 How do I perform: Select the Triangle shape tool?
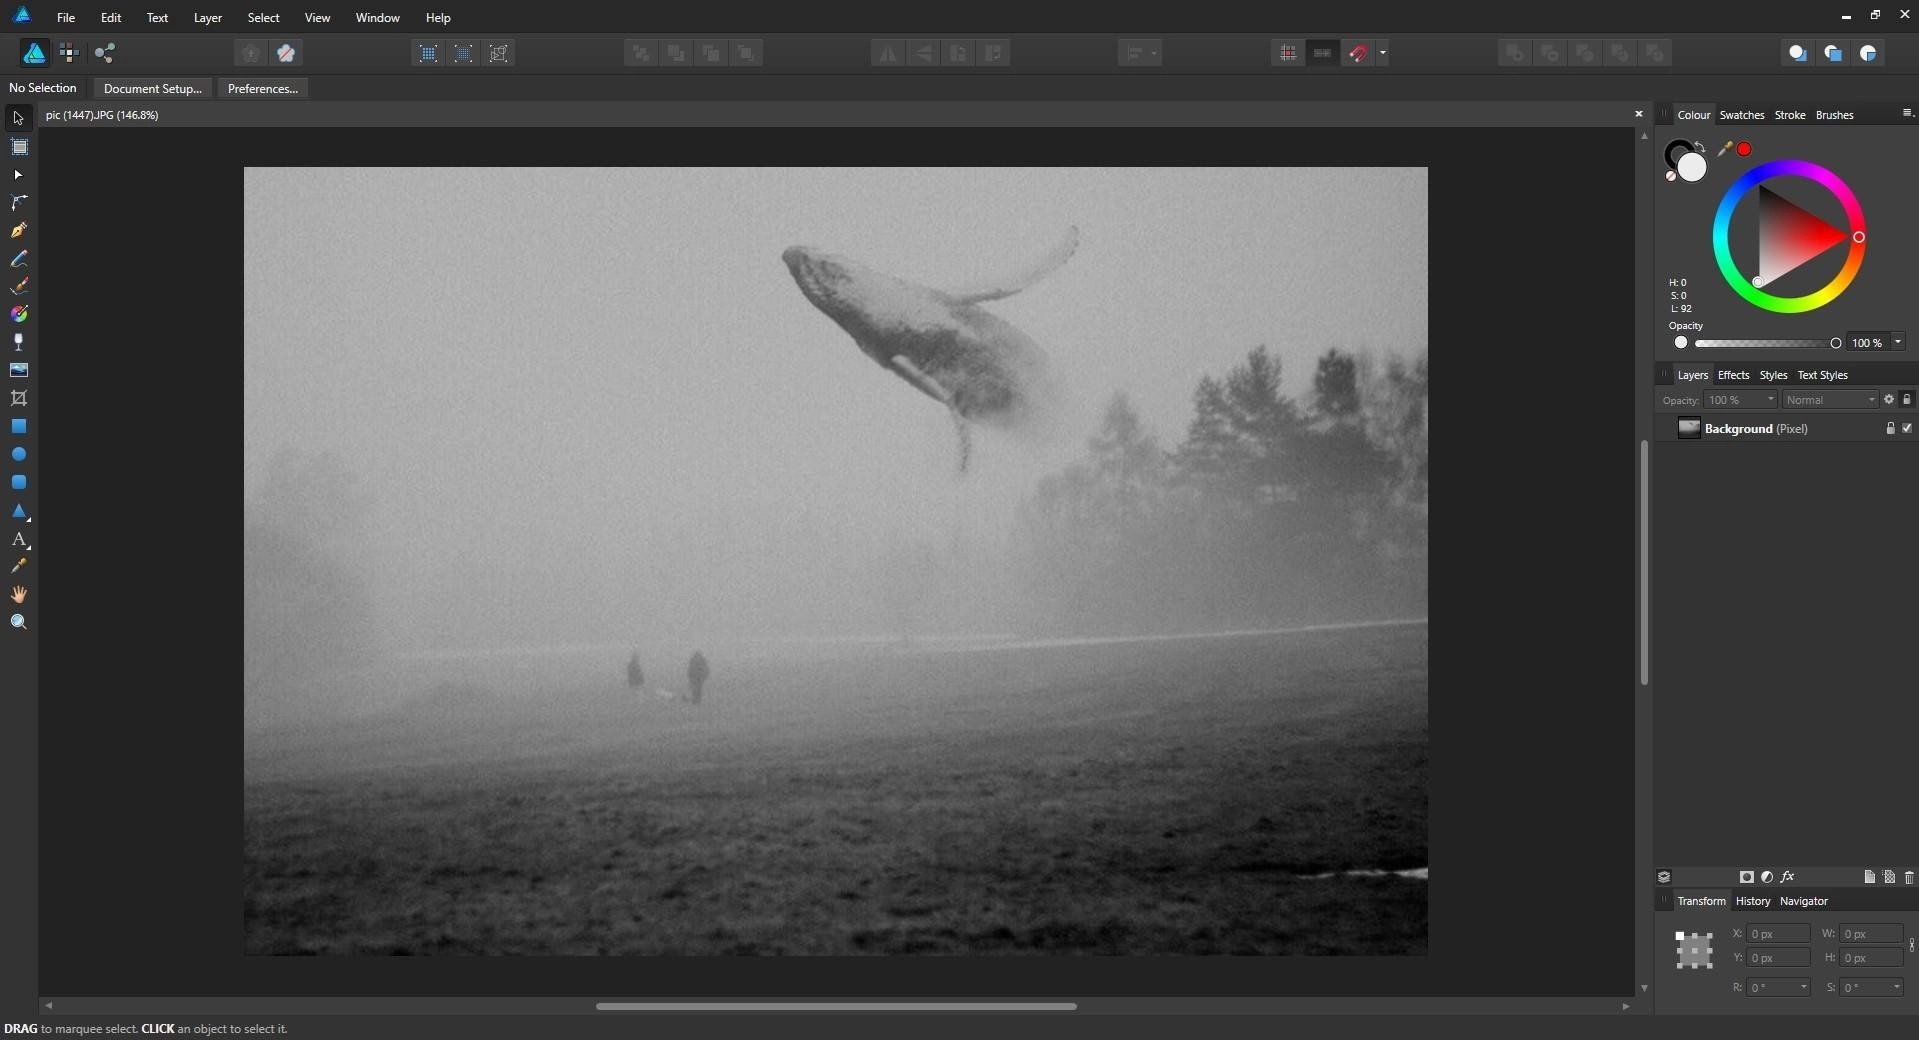pyautogui.click(x=18, y=511)
